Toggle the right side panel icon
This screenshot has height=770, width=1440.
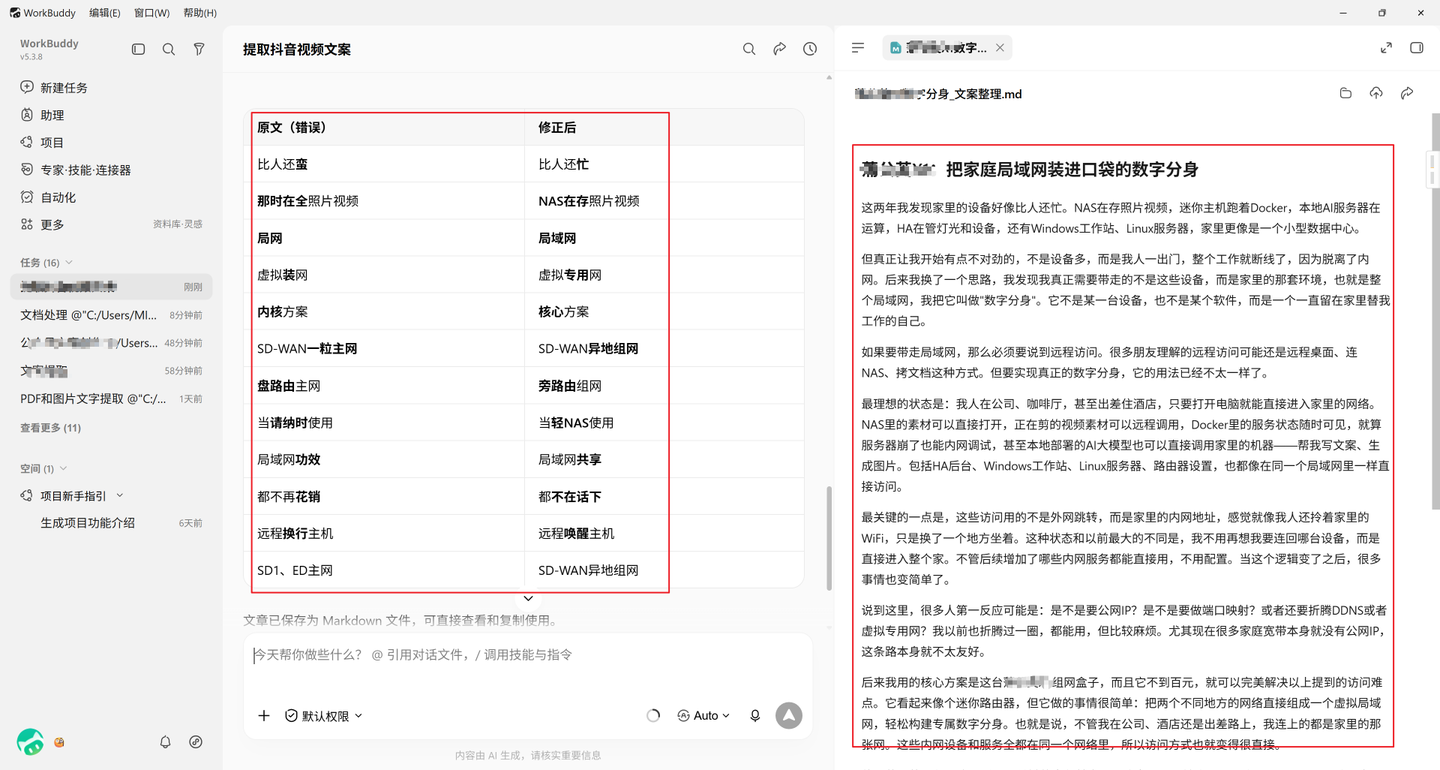[1416, 47]
